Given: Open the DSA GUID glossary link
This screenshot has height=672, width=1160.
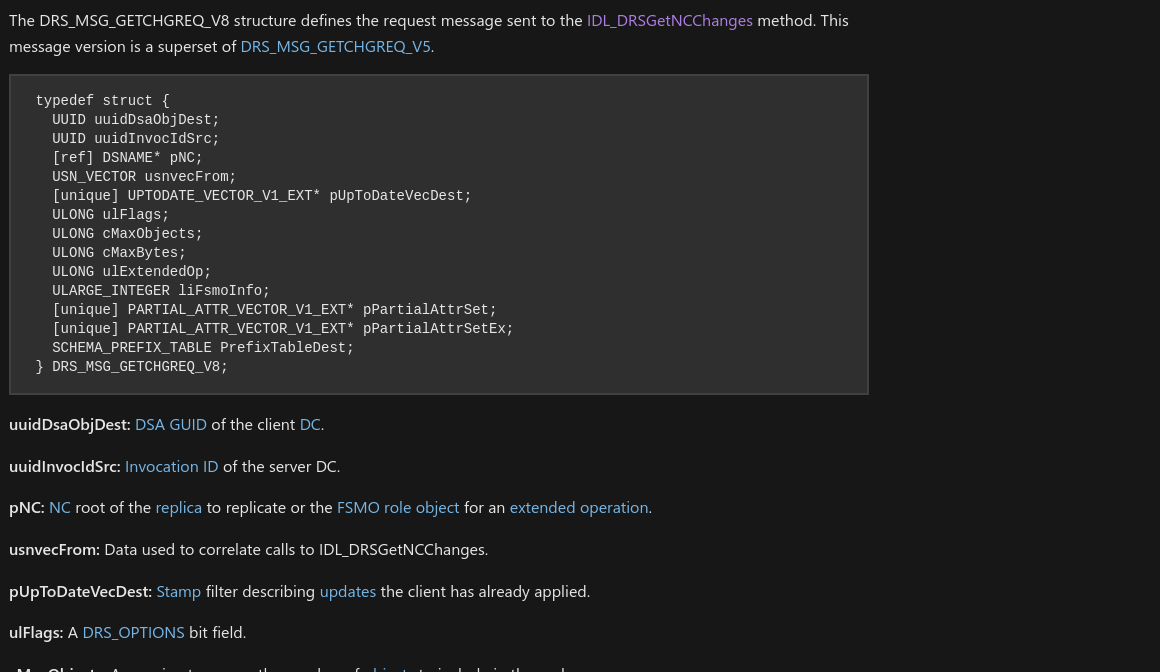Looking at the screenshot, I should pos(171,425).
